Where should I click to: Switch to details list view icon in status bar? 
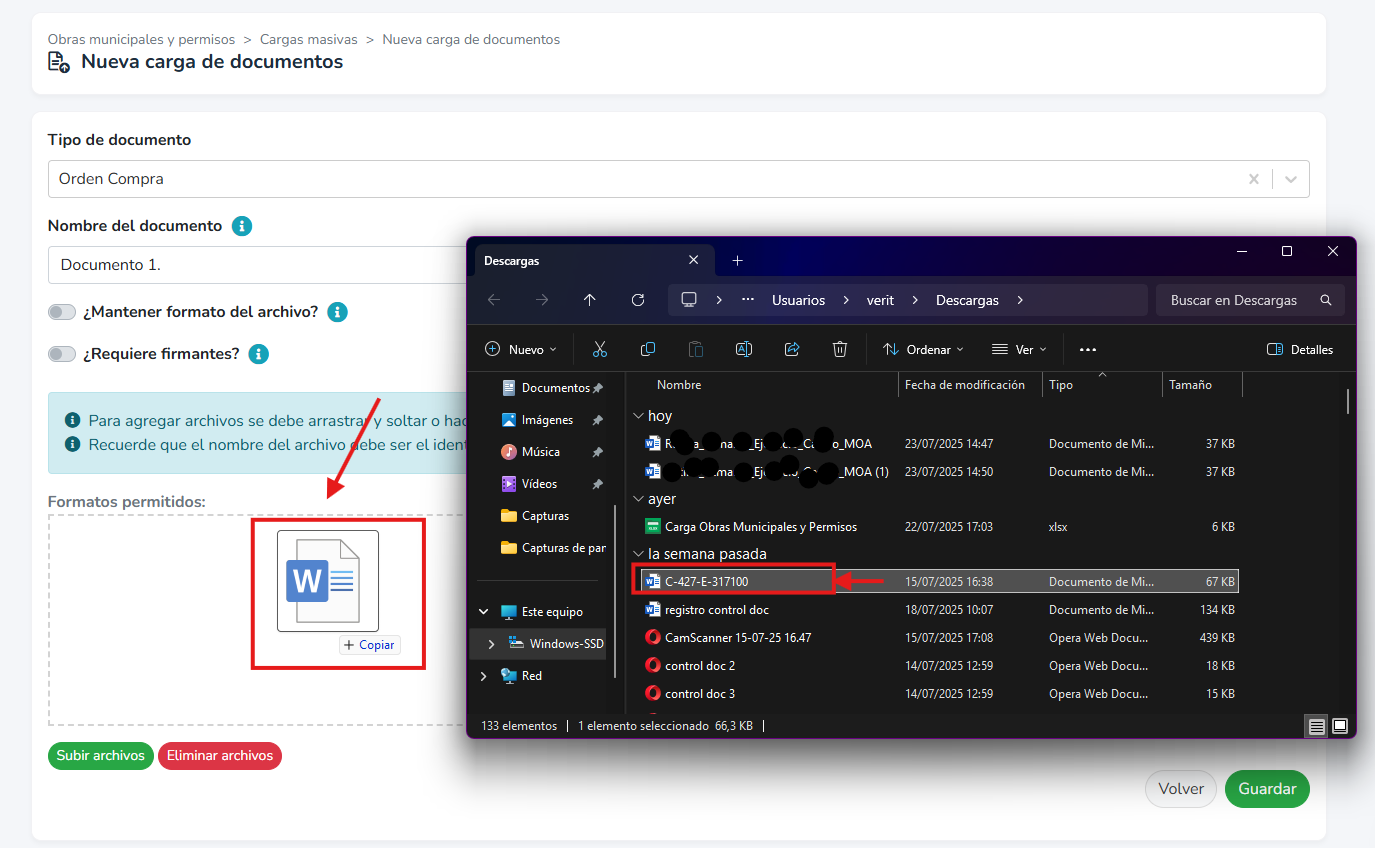point(1317,726)
